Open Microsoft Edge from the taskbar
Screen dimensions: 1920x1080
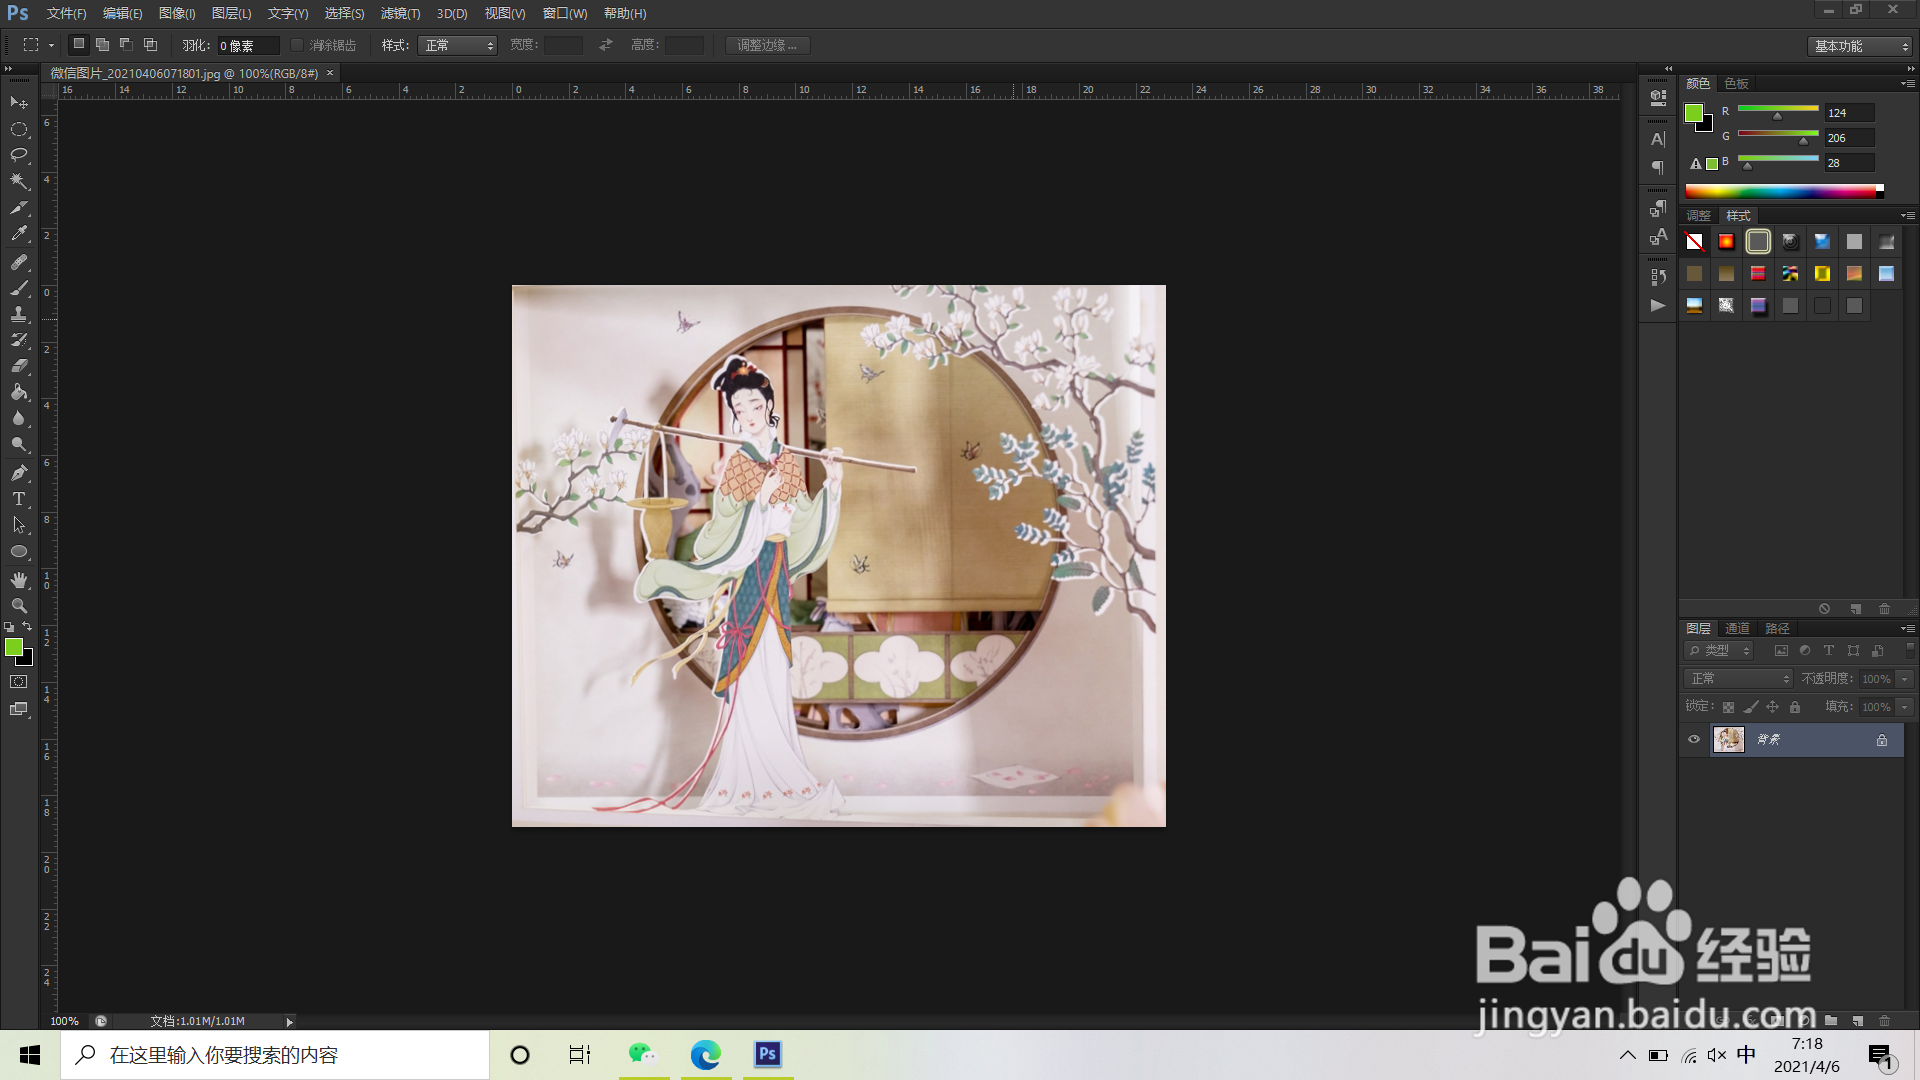click(706, 1055)
